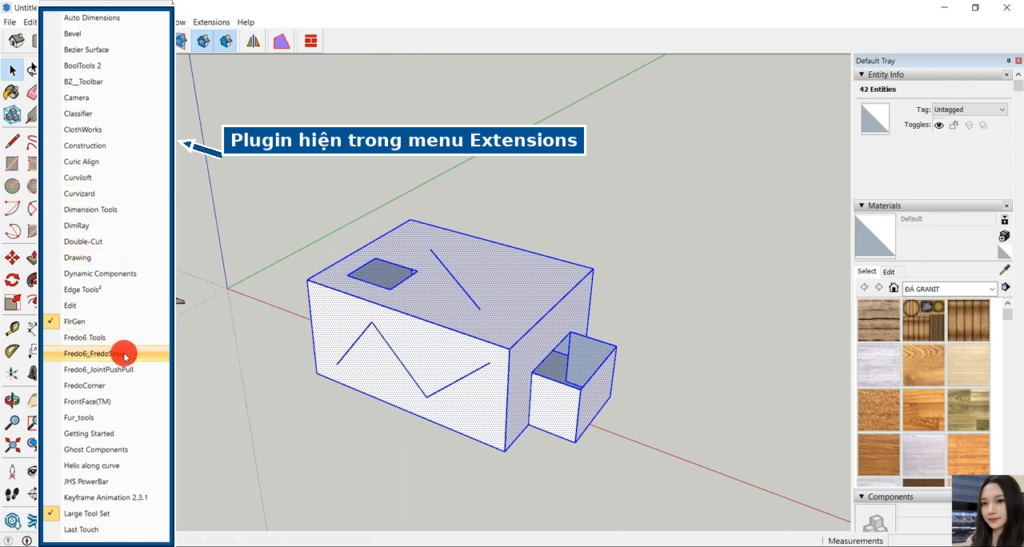Pick the materials eyedropper Sample Paint

1004,270
